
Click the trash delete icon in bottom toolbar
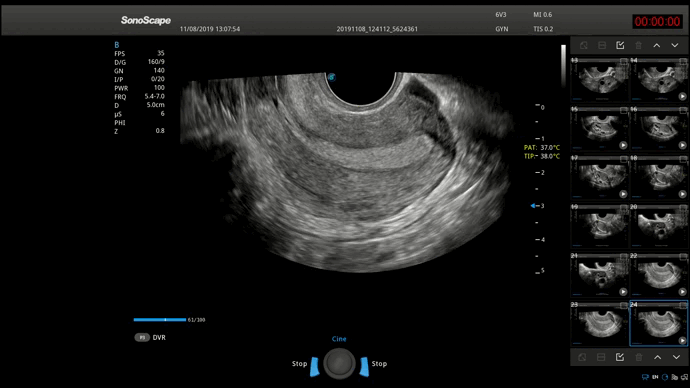[639, 357]
